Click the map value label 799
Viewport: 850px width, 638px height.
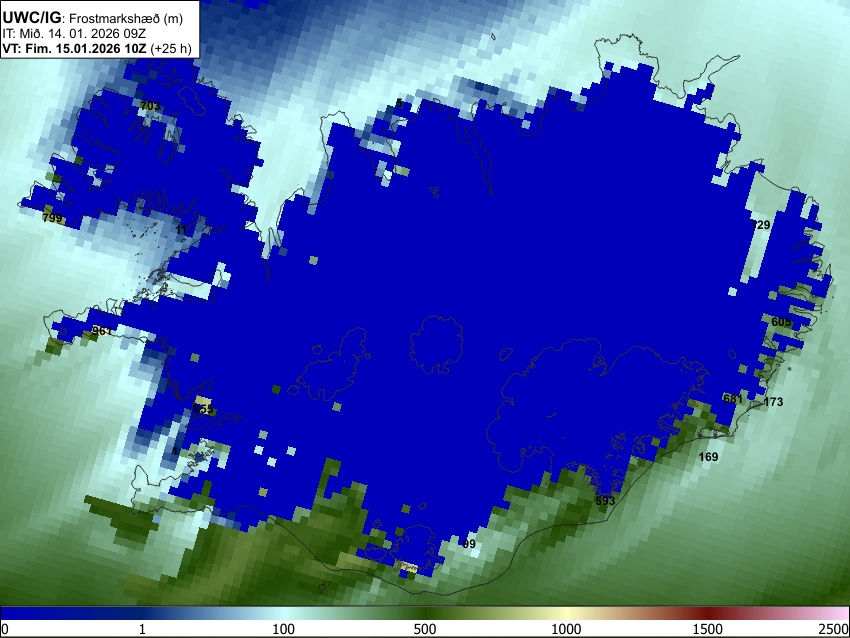52,218
